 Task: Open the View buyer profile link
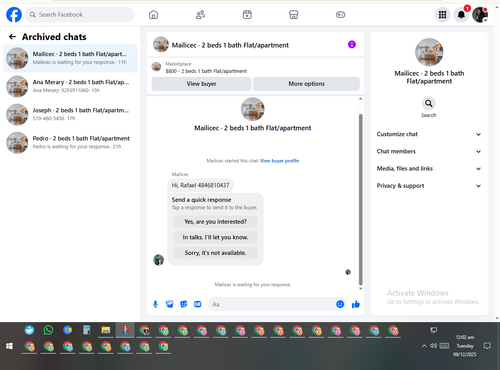279,161
